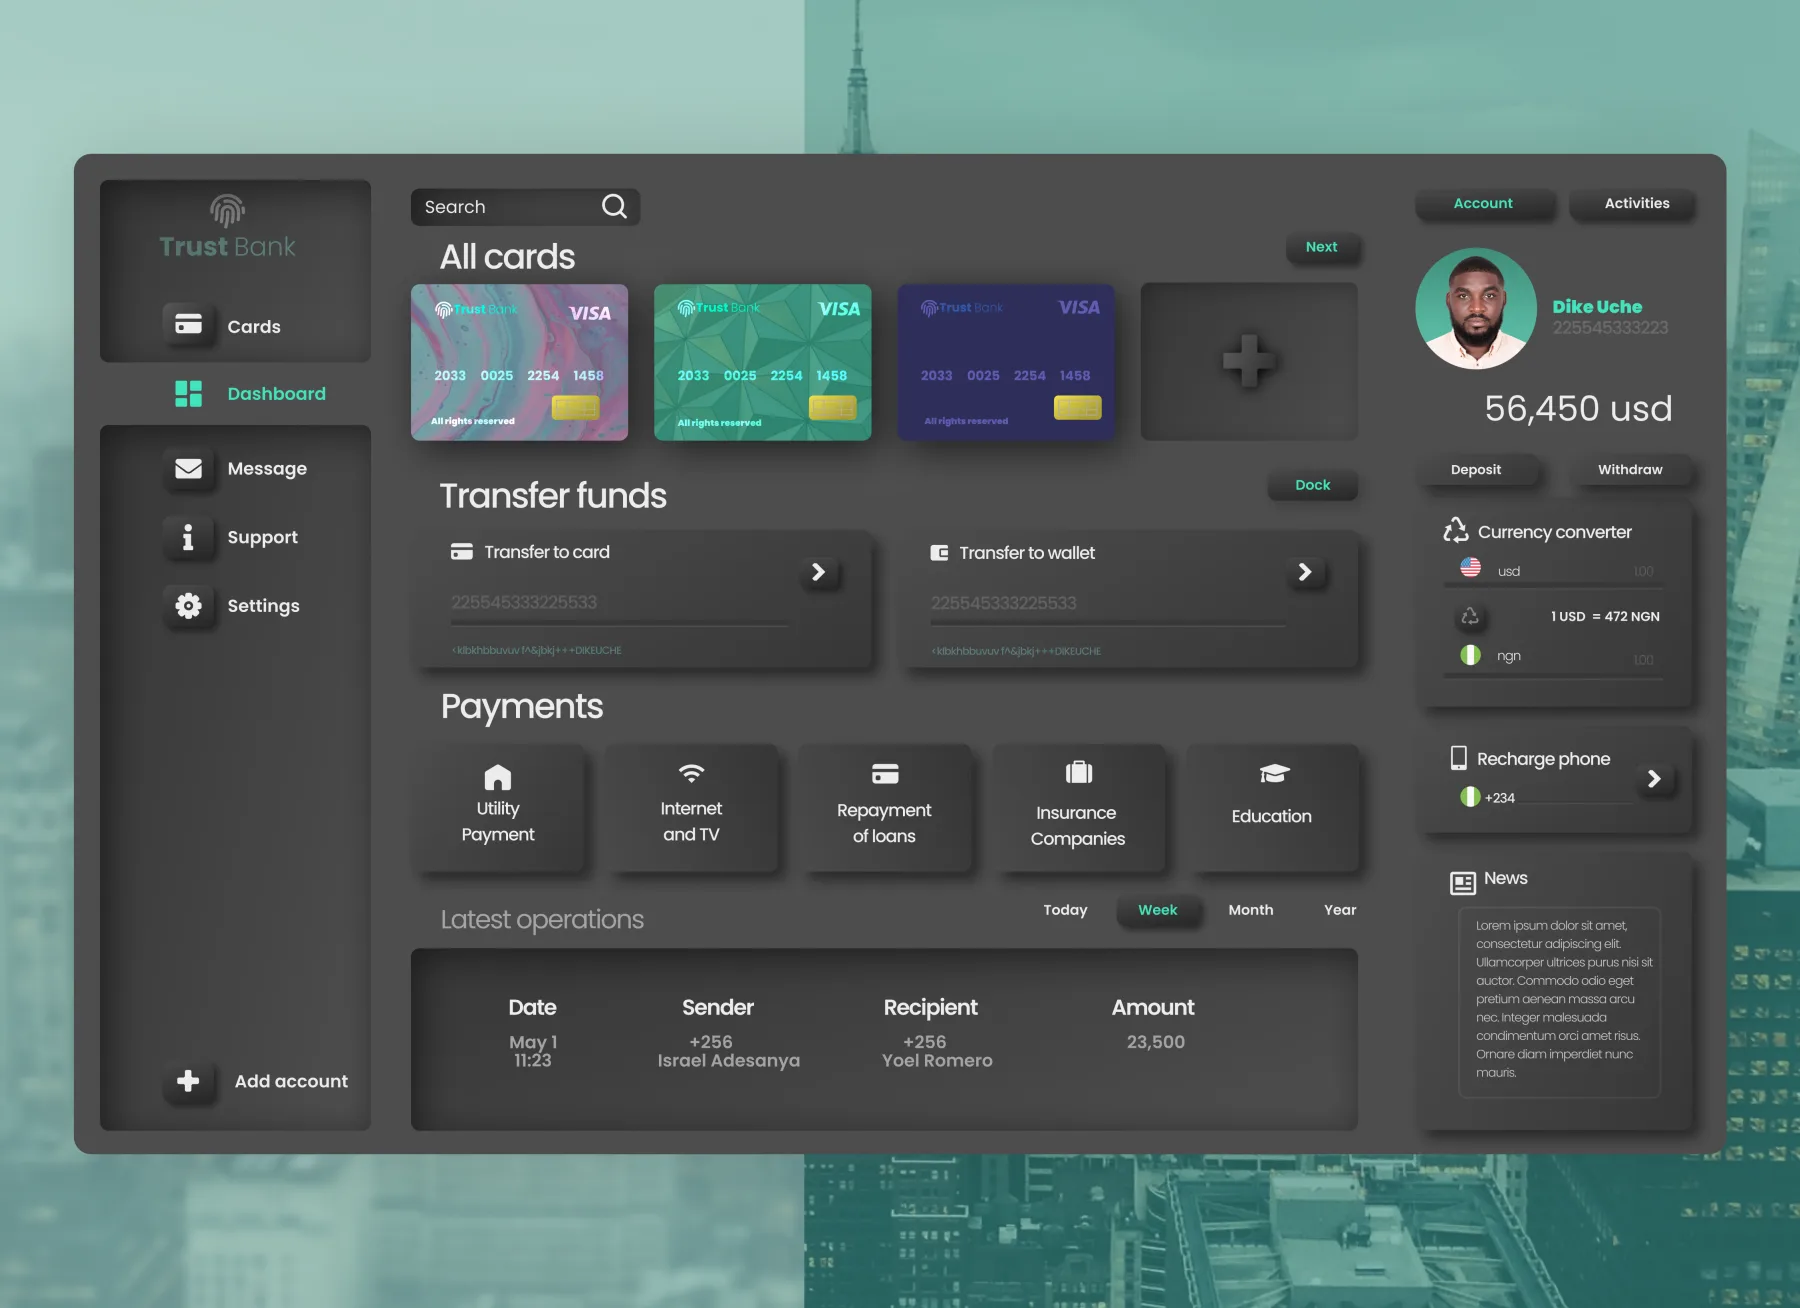Open Cards via the card icon
Screen dimensions: 1800x1308
[188, 324]
